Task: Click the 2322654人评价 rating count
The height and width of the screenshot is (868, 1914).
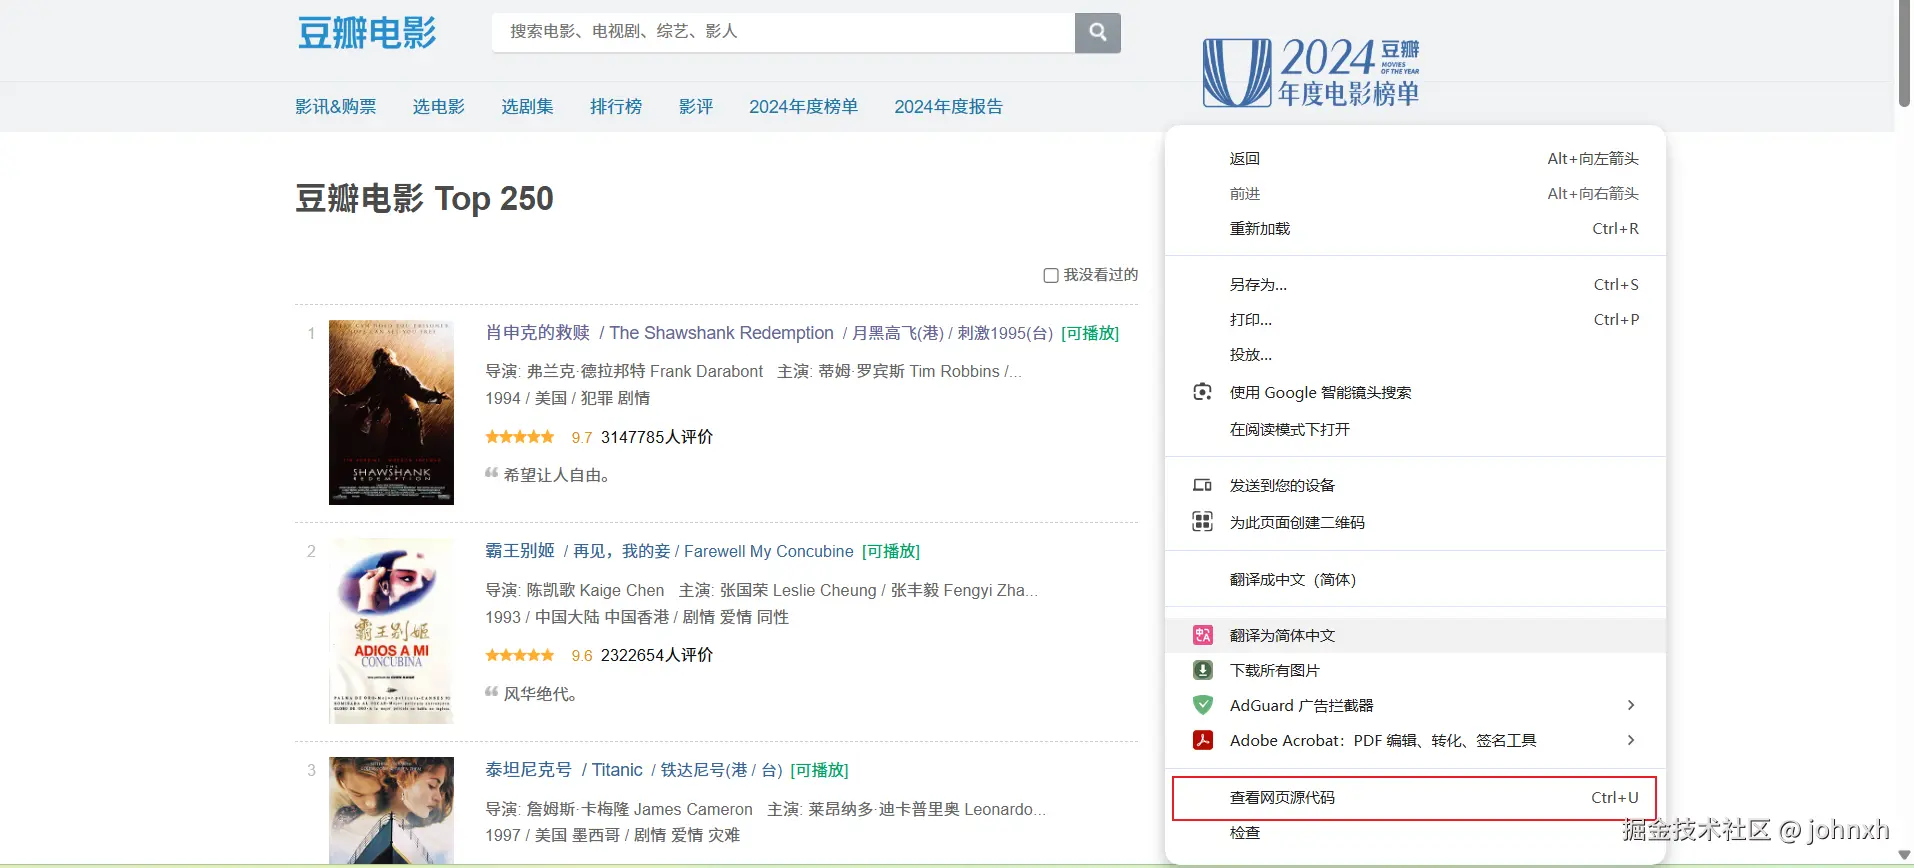Action: coord(657,655)
